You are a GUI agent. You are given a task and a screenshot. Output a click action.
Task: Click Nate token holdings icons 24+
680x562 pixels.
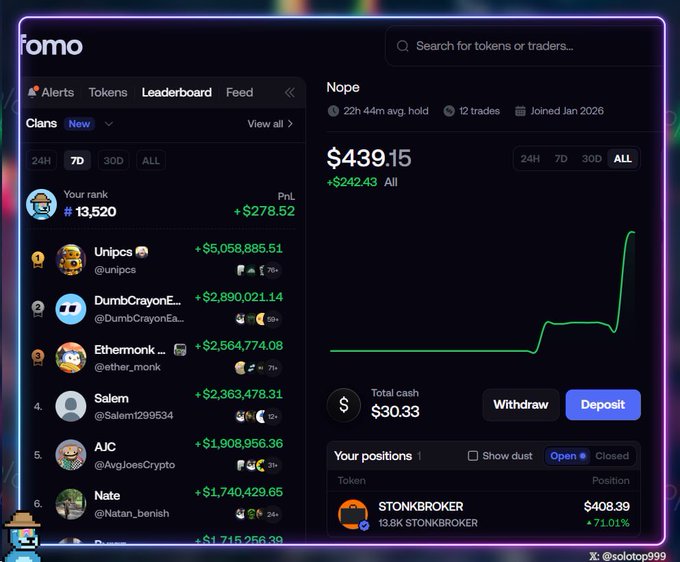pos(258,514)
